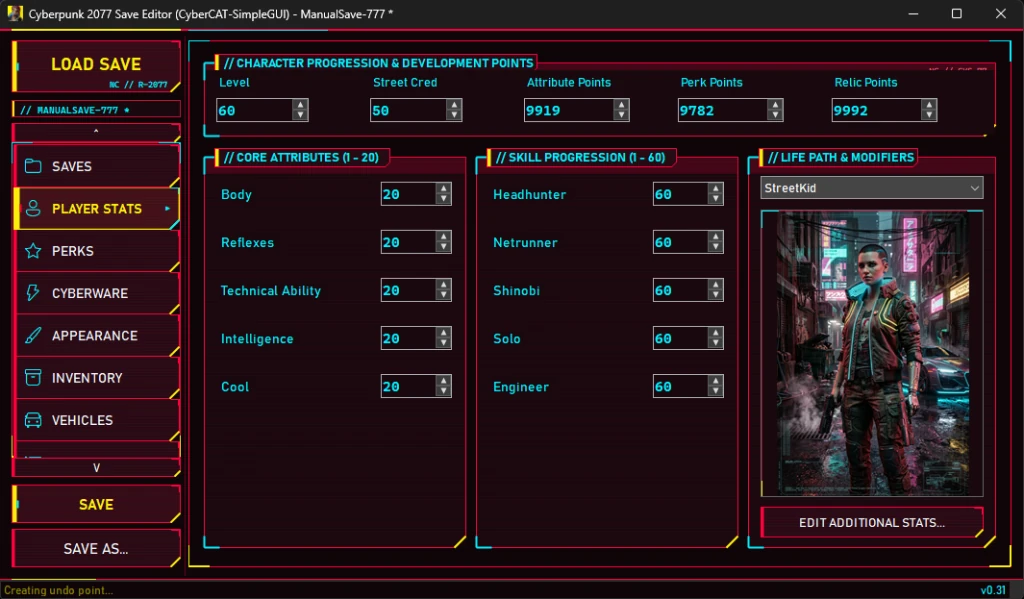
Task: Open Edit Additional Stats dialog
Action: tap(872, 523)
